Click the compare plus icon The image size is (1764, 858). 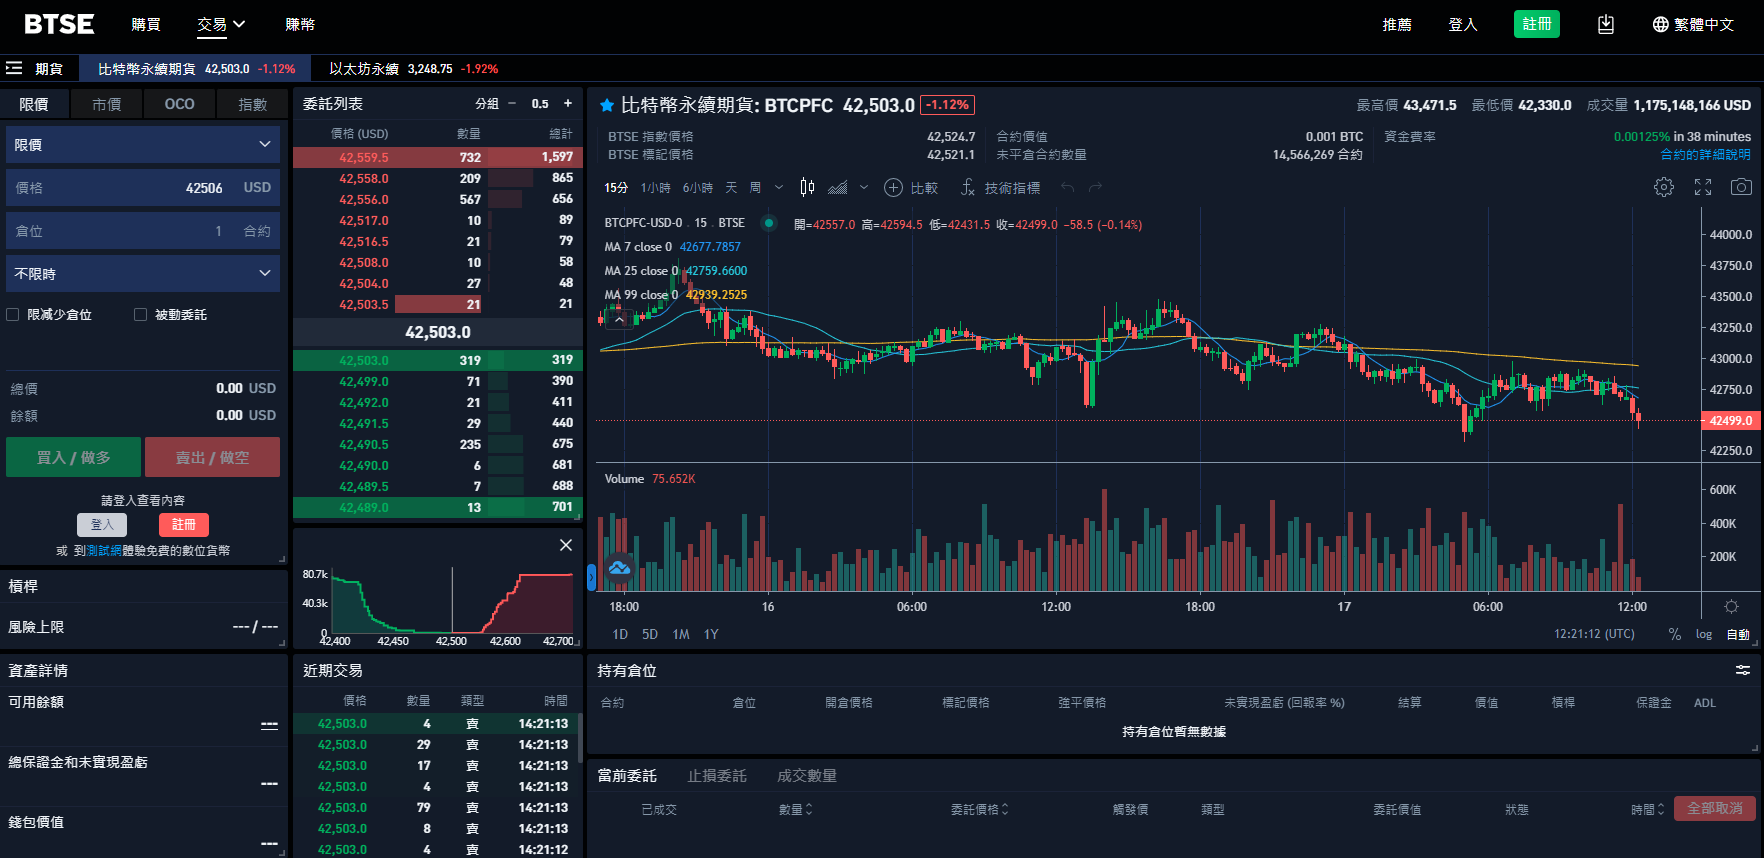click(893, 187)
